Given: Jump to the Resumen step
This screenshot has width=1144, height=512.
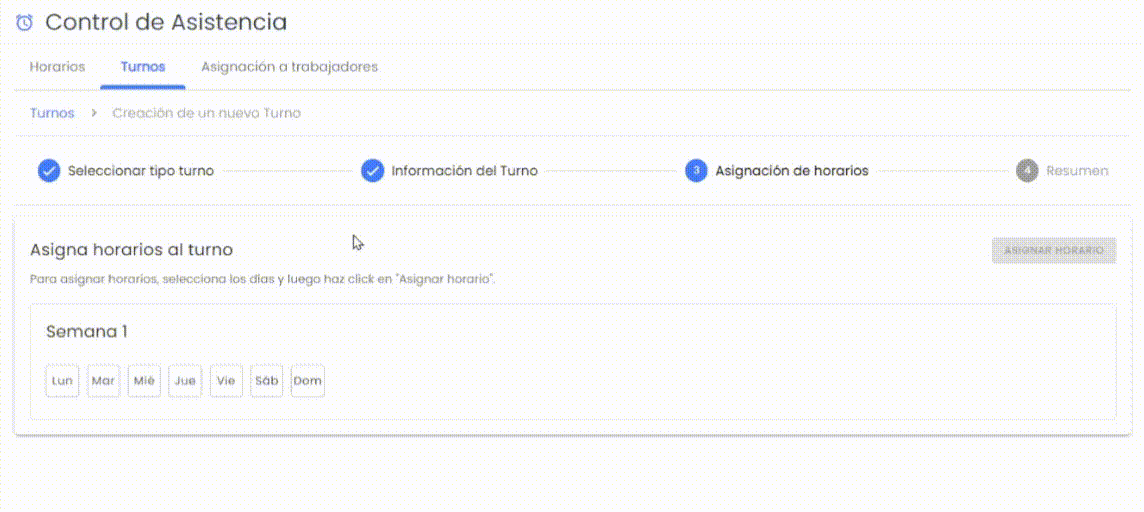Looking at the screenshot, I should tap(1078, 171).
